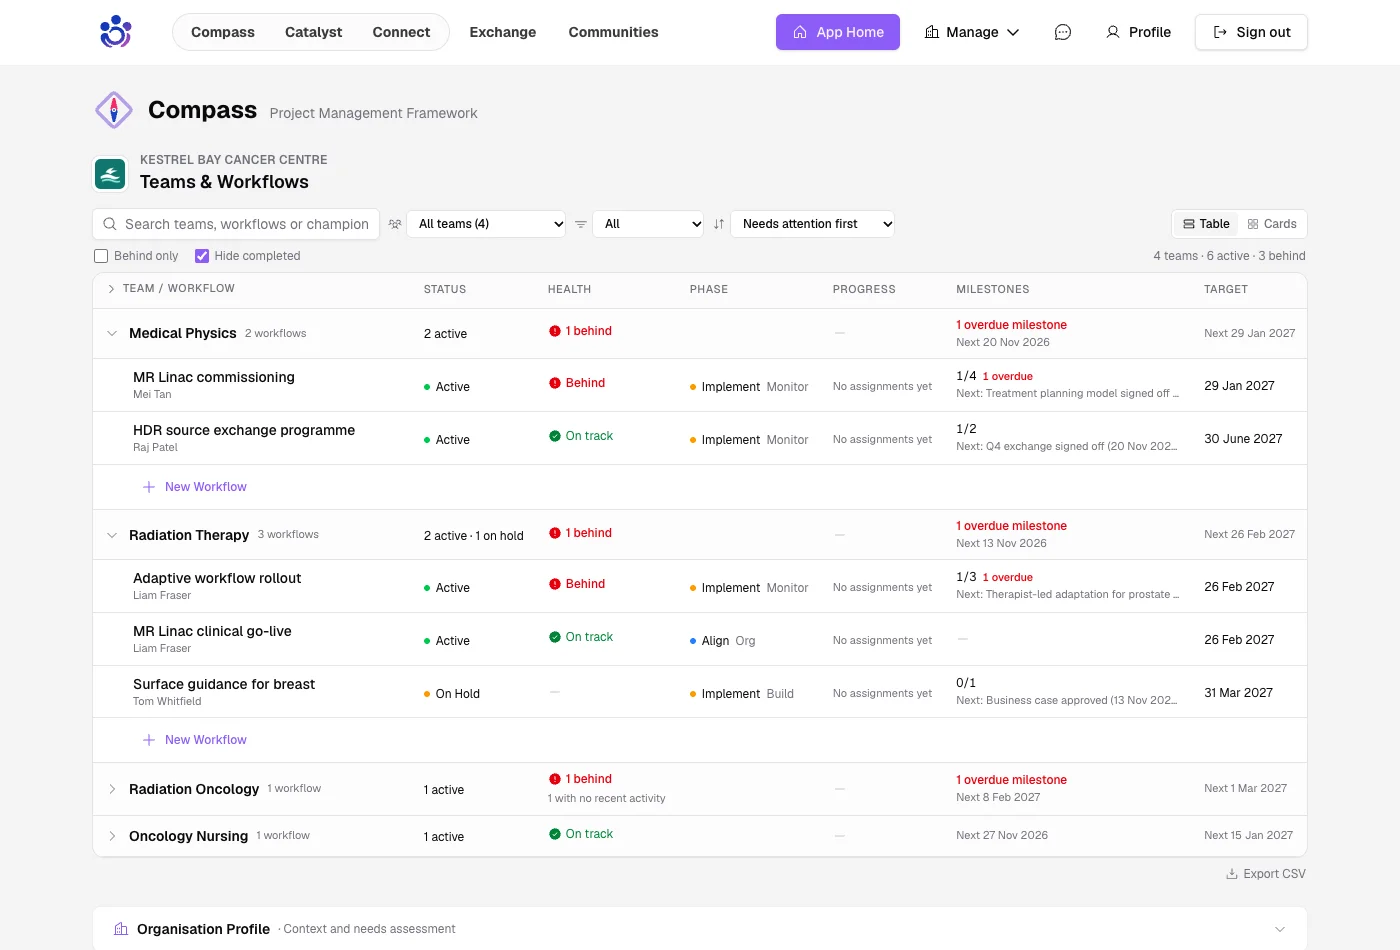Click the status filter lines icon

pyautogui.click(x=580, y=224)
